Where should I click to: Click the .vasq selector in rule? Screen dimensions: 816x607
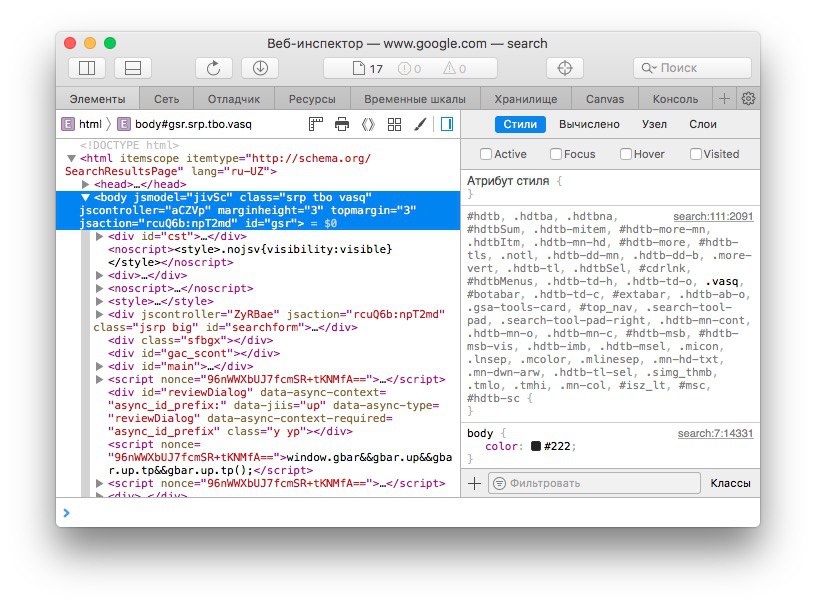[x=722, y=282]
